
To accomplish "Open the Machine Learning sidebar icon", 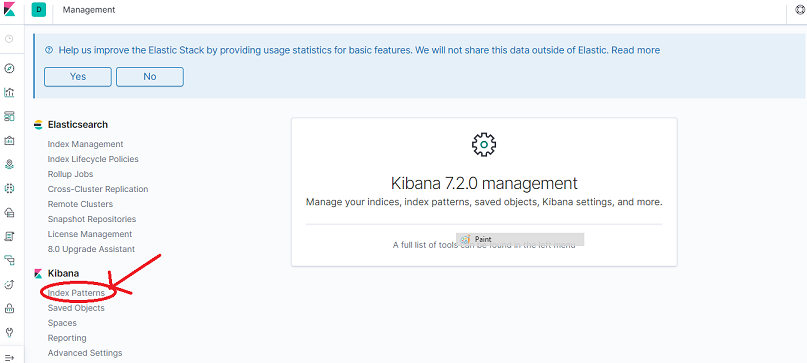I will pyautogui.click(x=9, y=188).
